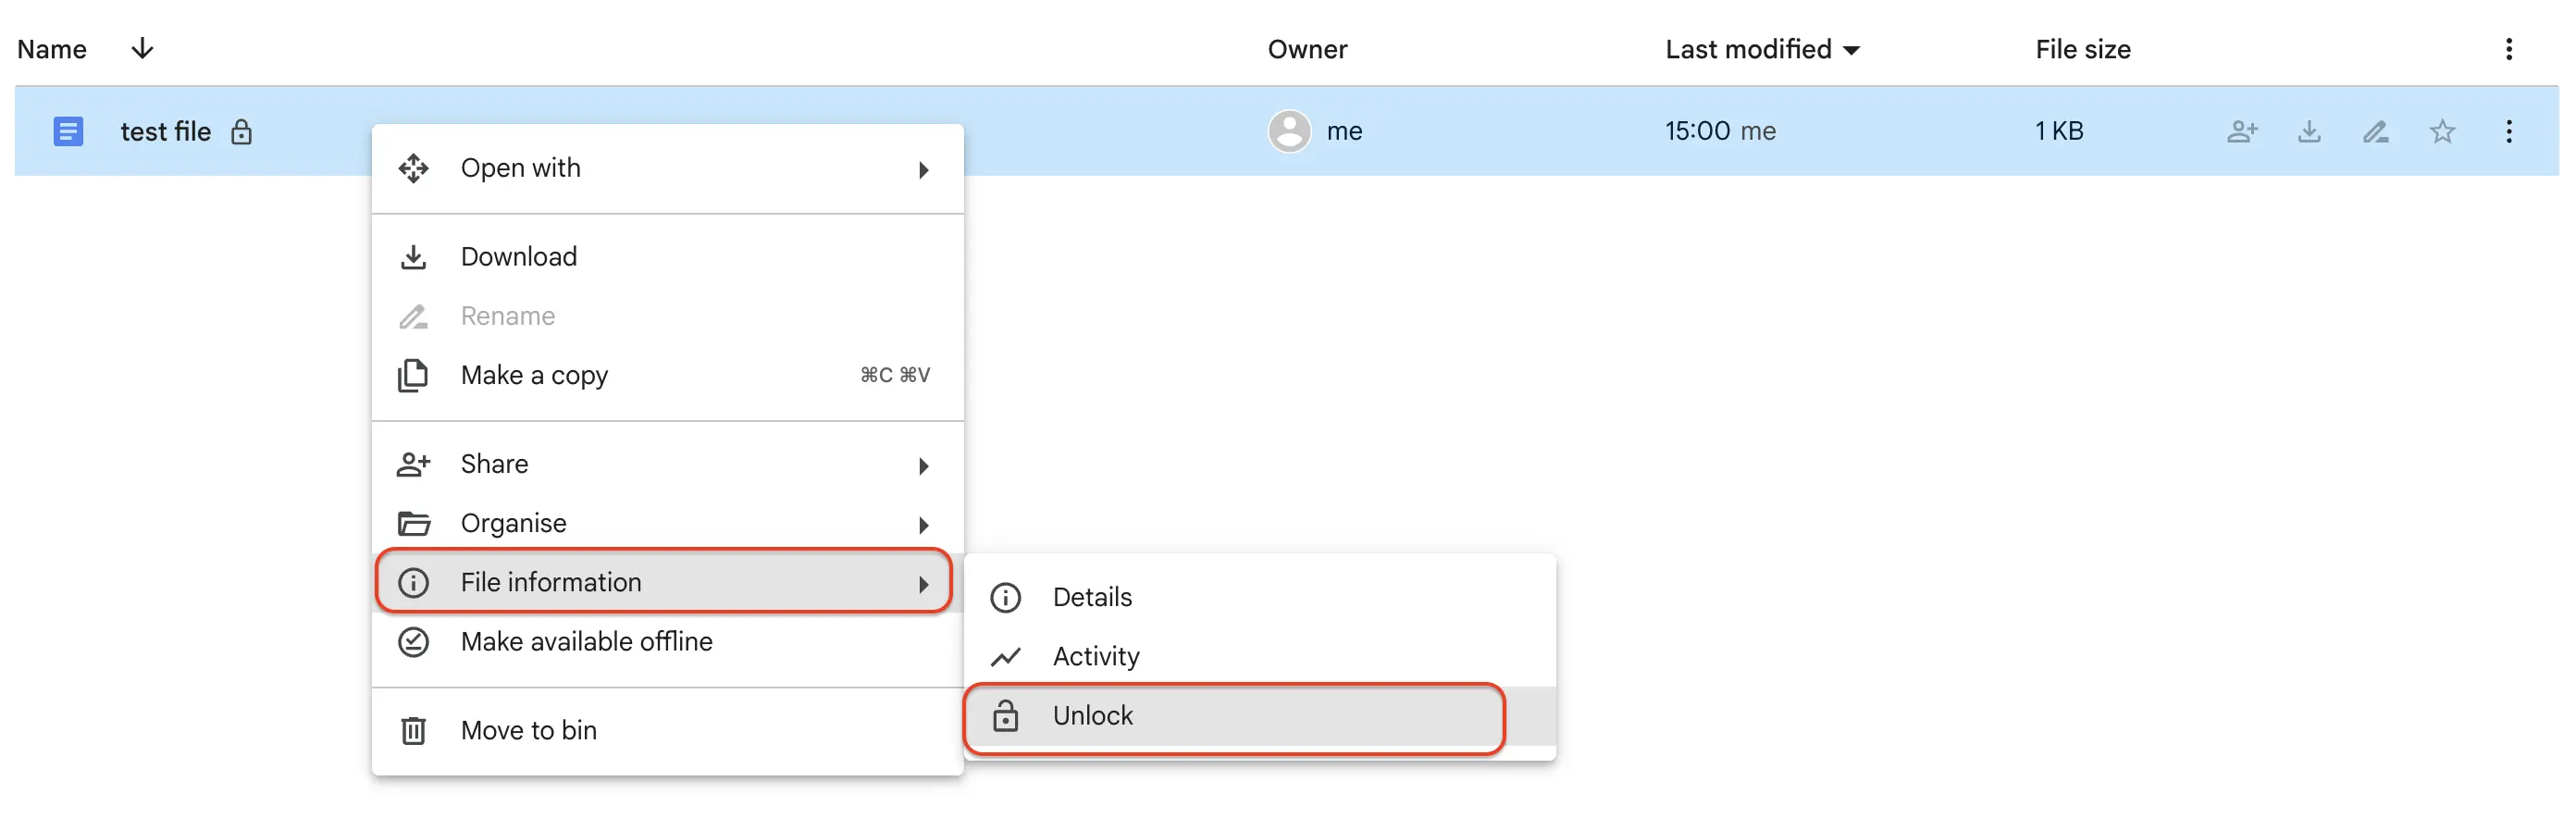Click the lock icon beside test file
Viewport: 2576px width, 818px height.
click(241, 131)
